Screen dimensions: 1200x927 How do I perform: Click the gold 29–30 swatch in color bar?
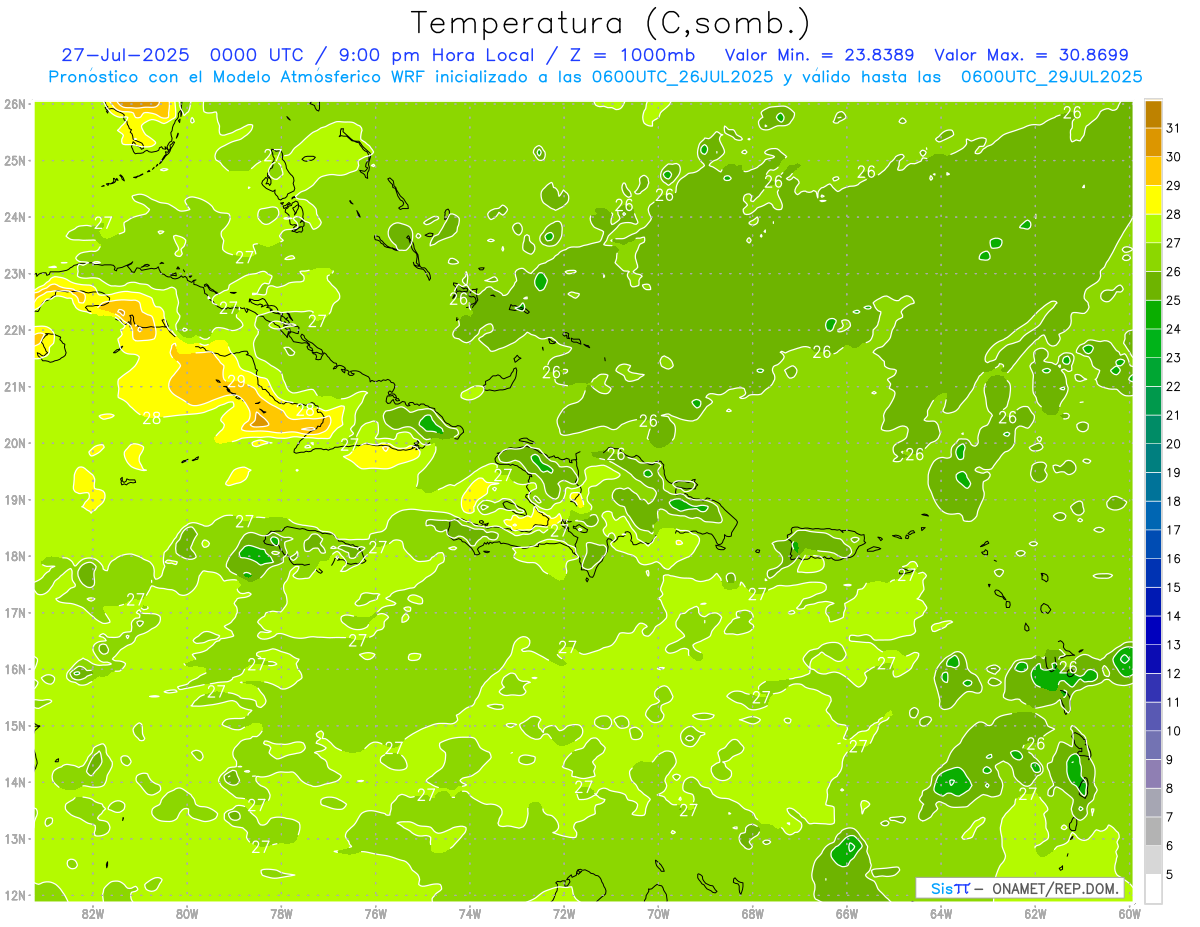(1153, 171)
